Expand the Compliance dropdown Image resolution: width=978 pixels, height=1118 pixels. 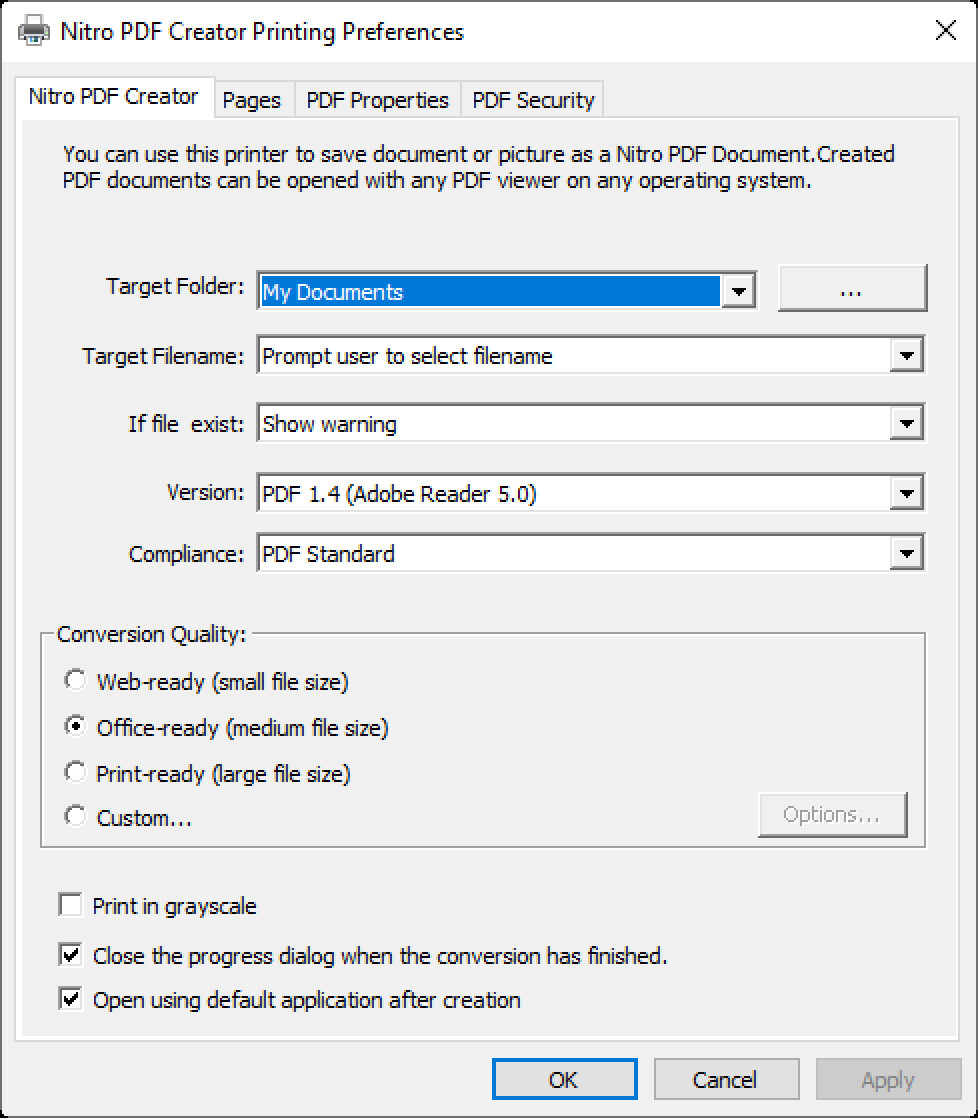(908, 553)
